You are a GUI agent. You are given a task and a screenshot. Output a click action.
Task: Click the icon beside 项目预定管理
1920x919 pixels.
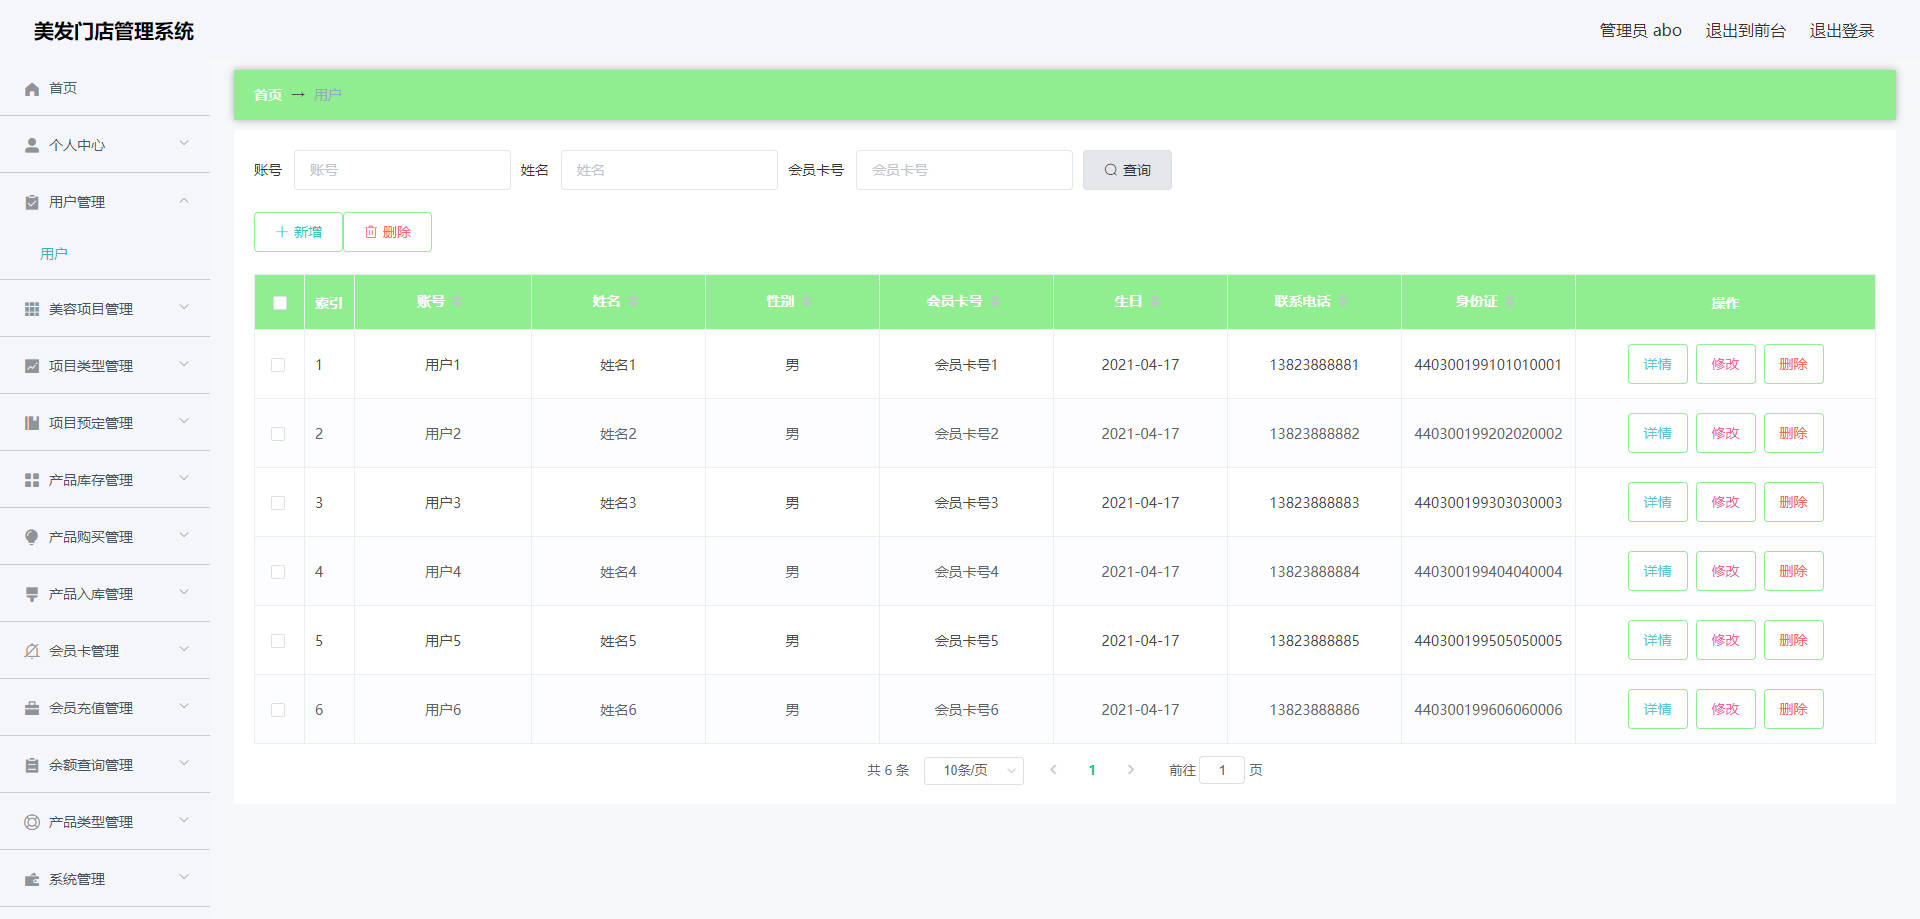click(32, 424)
